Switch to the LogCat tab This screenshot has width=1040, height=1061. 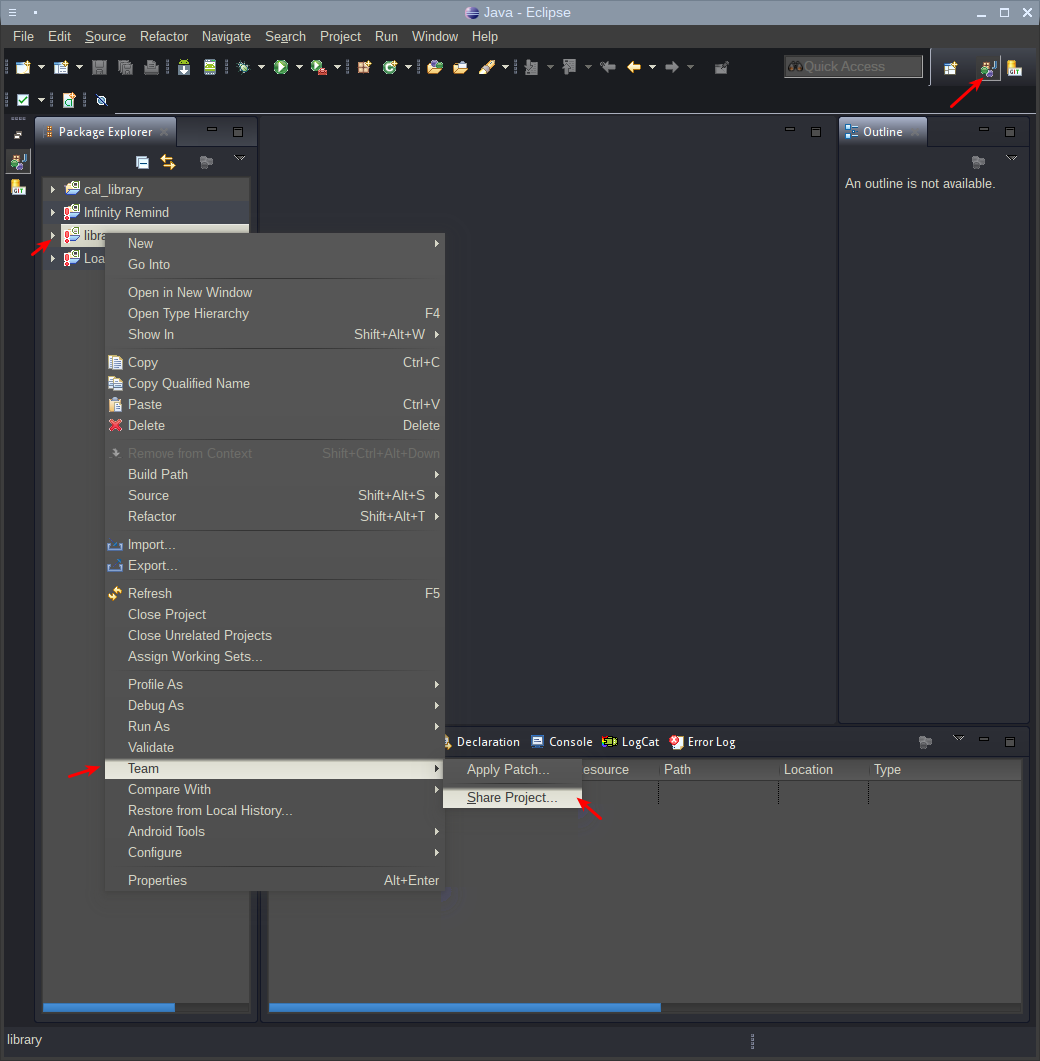pyautogui.click(x=639, y=742)
